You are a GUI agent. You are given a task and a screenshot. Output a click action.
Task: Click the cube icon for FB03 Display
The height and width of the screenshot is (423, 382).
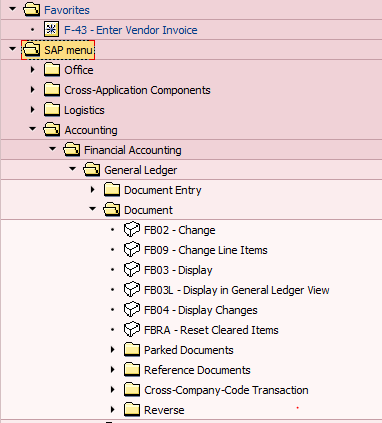tap(132, 270)
